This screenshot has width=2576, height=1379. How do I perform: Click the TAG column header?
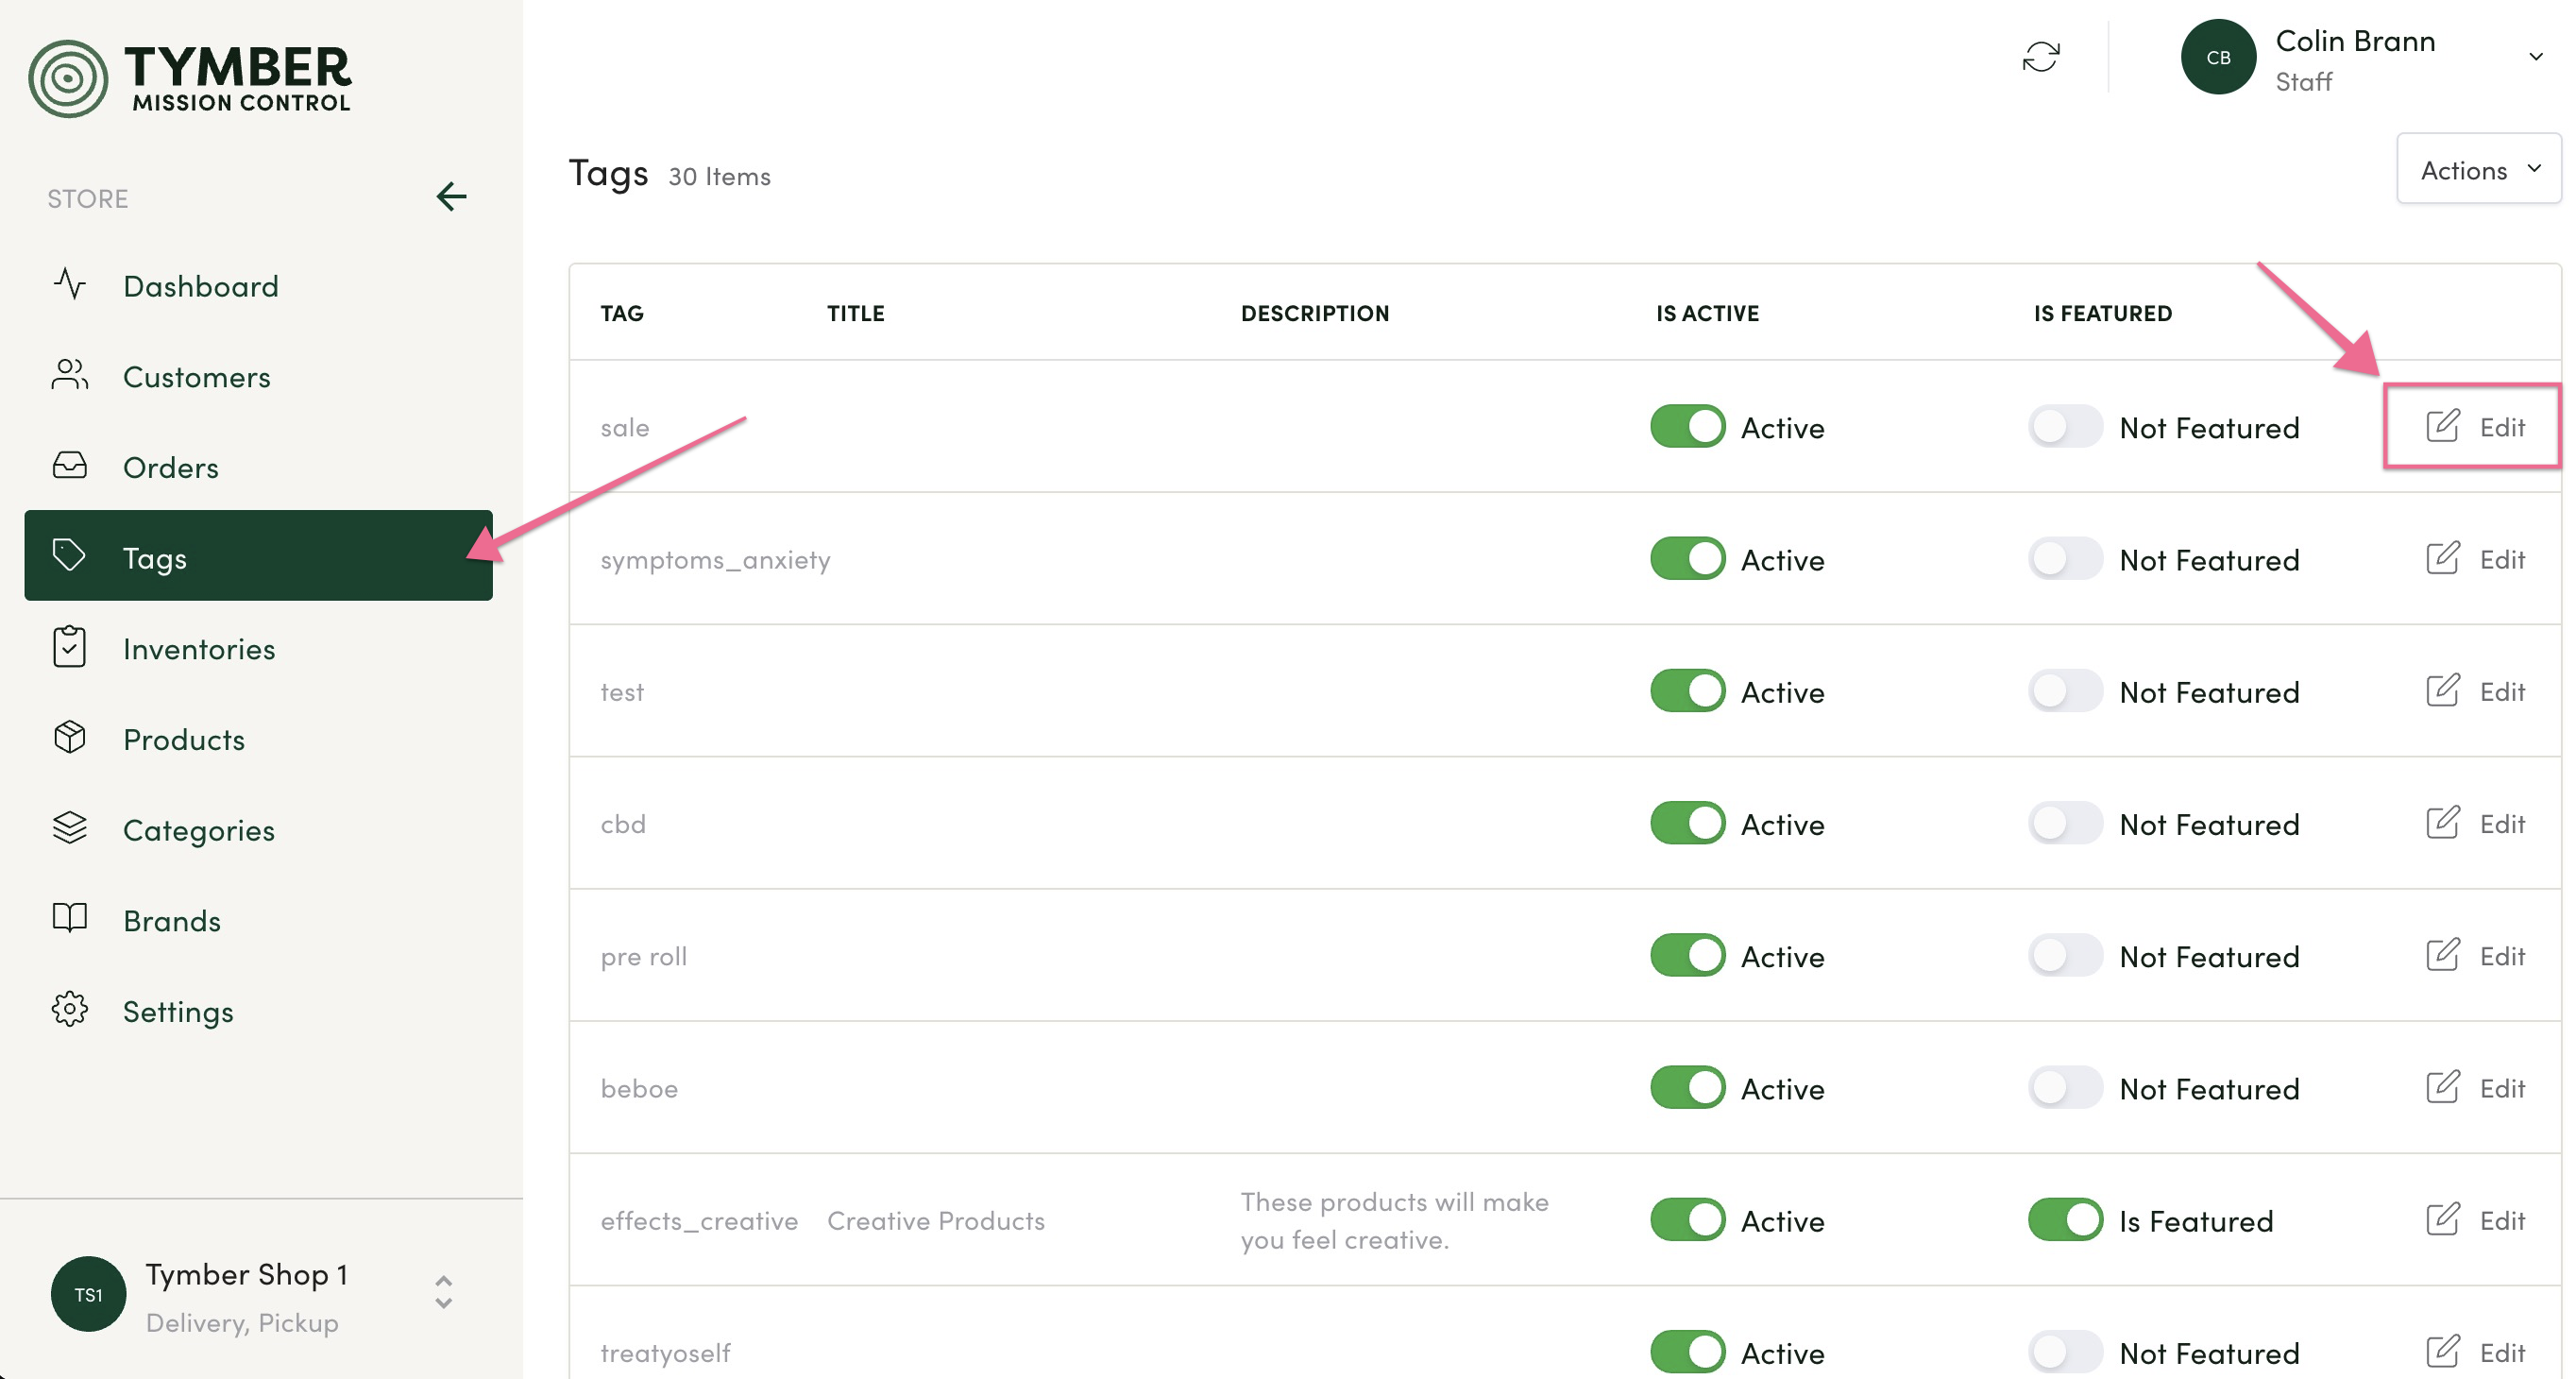pyautogui.click(x=622, y=313)
